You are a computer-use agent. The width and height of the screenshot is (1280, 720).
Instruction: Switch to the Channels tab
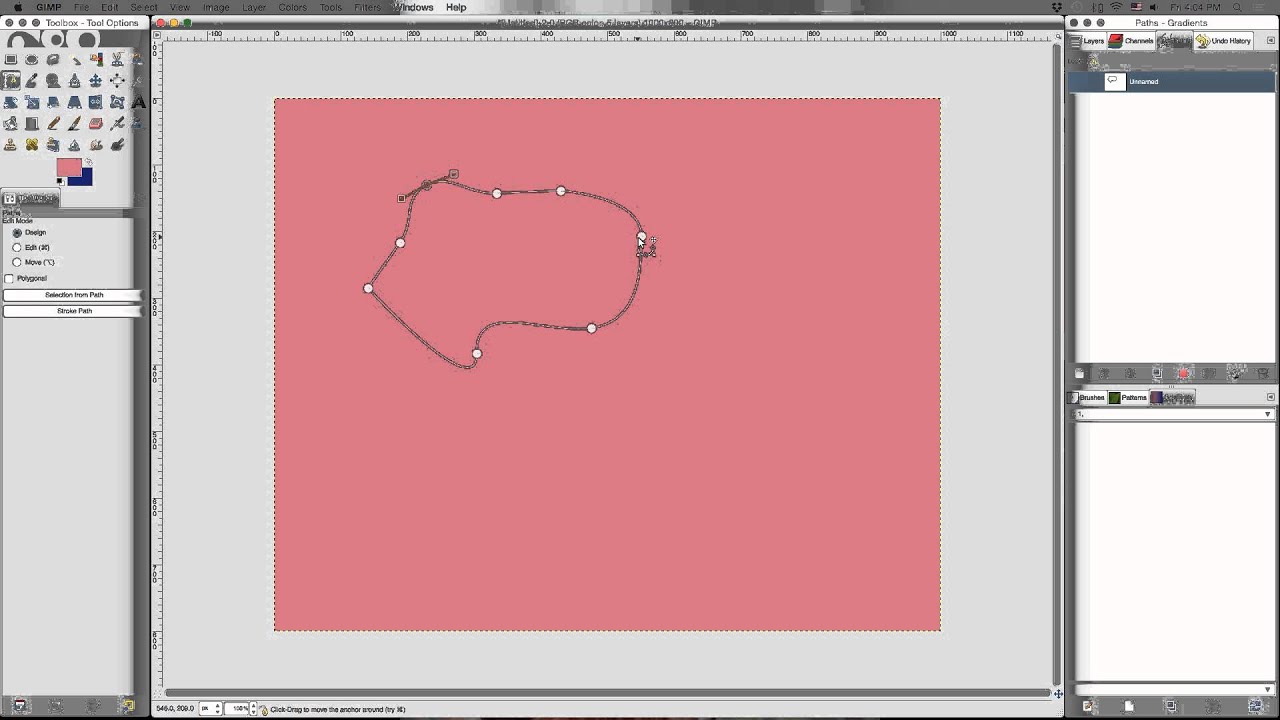click(x=1131, y=41)
